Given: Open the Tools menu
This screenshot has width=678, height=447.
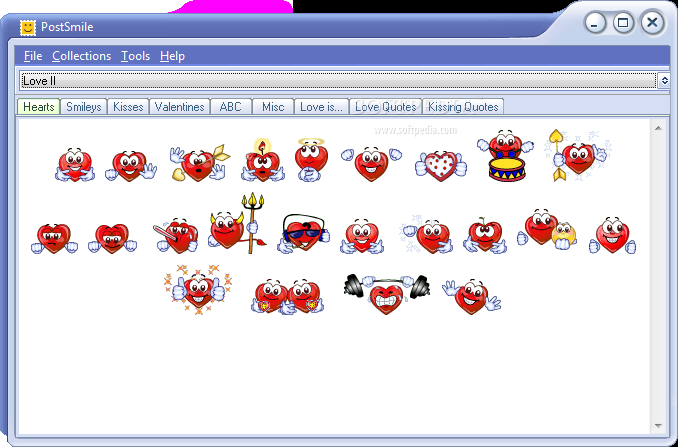Looking at the screenshot, I should point(135,56).
